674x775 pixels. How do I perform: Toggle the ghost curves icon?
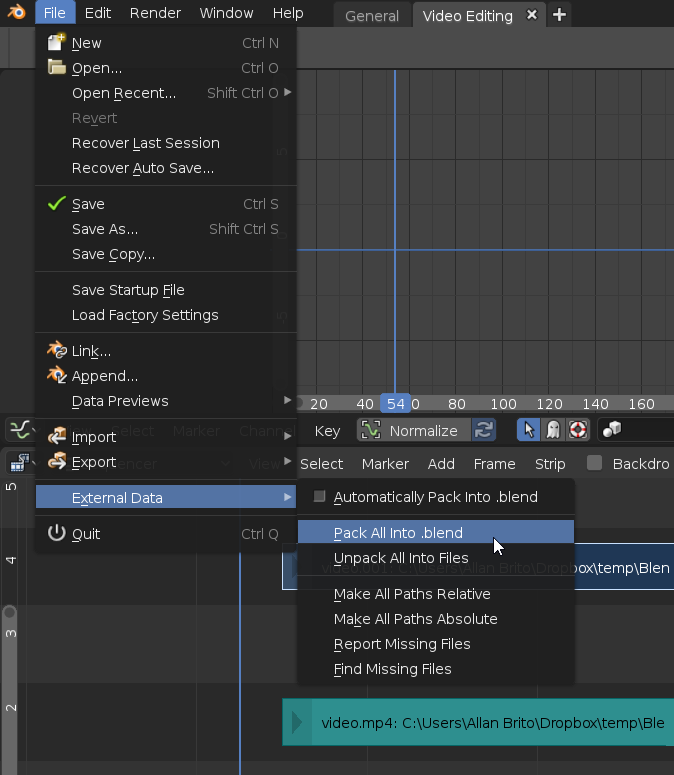point(552,430)
